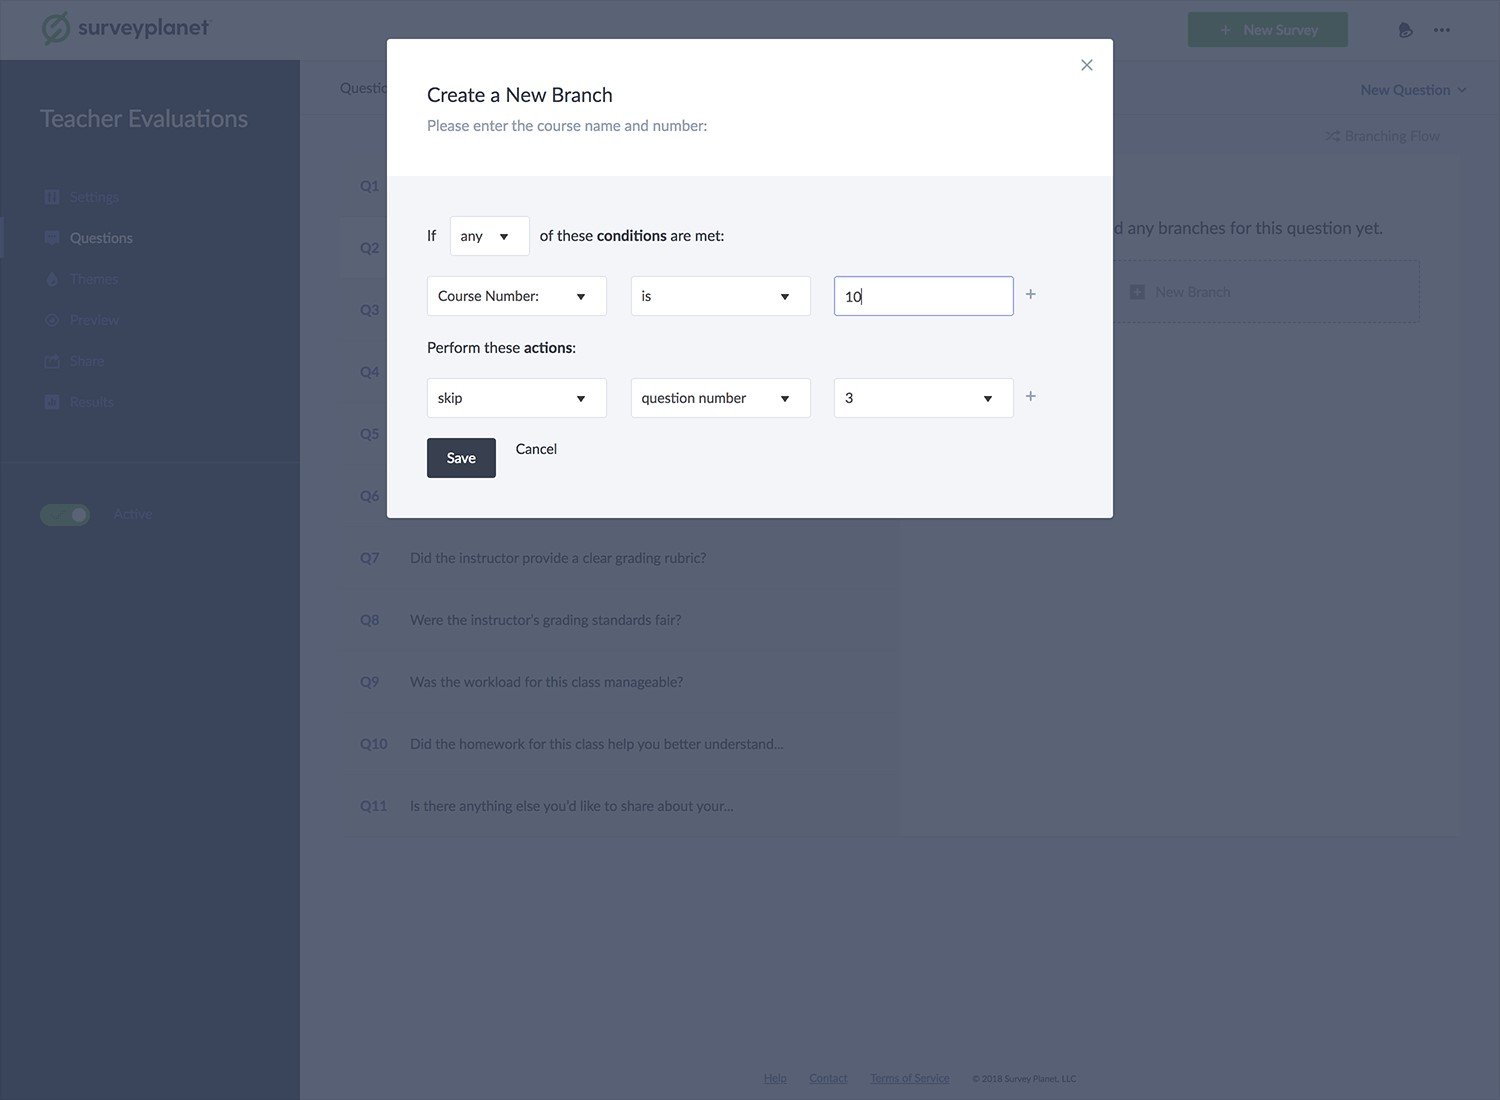The width and height of the screenshot is (1500, 1100).
Task: Open the Course Number question dropdown
Action: pyautogui.click(x=516, y=296)
